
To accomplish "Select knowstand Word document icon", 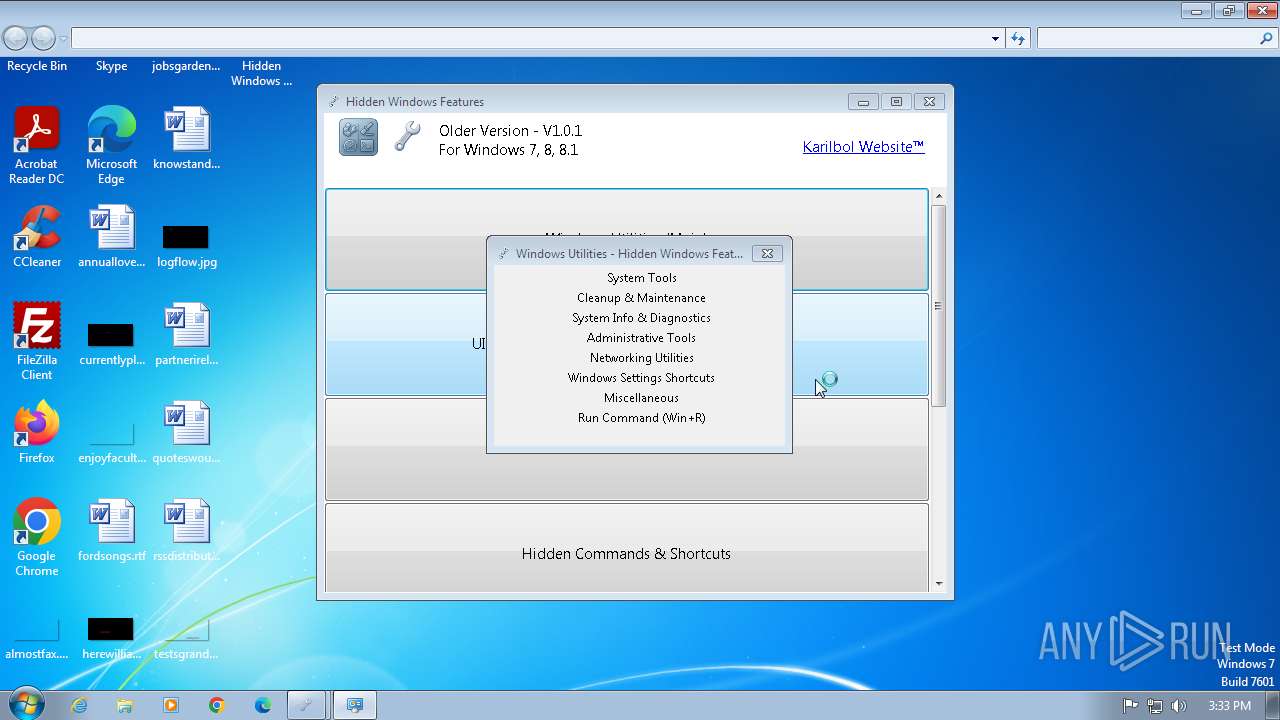I will (x=186, y=139).
